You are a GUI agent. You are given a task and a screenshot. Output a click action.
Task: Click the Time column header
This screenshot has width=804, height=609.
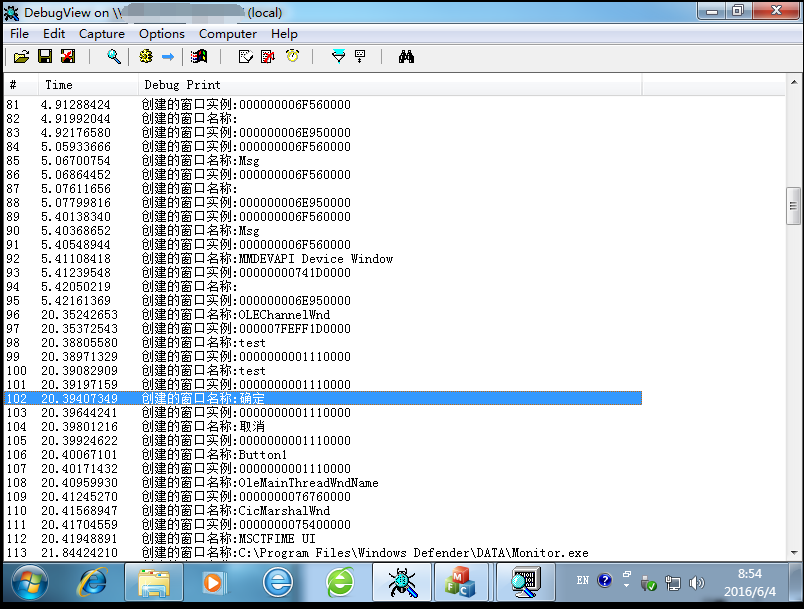click(x=88, y=85)
